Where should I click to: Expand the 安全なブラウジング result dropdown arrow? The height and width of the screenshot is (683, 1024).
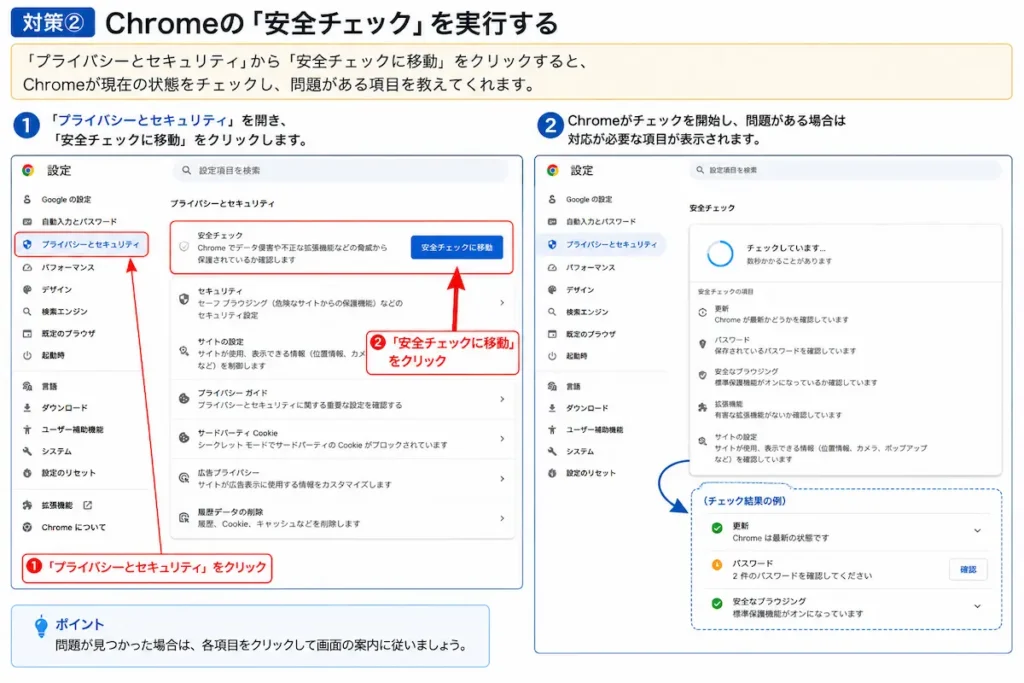(978, 606)
